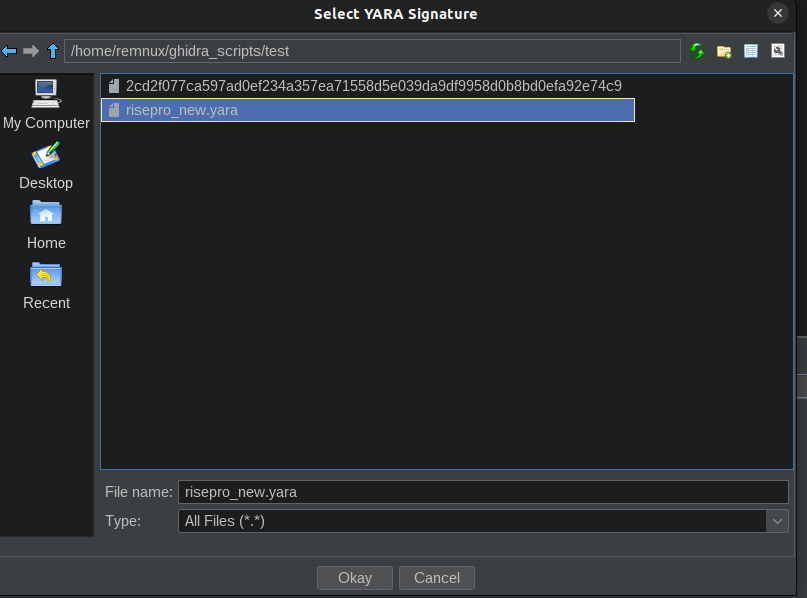Screen dimensions: 807x598
Task: Click the path field /home/remnux/ghidra_scripts/test
Action: point(372,51)
